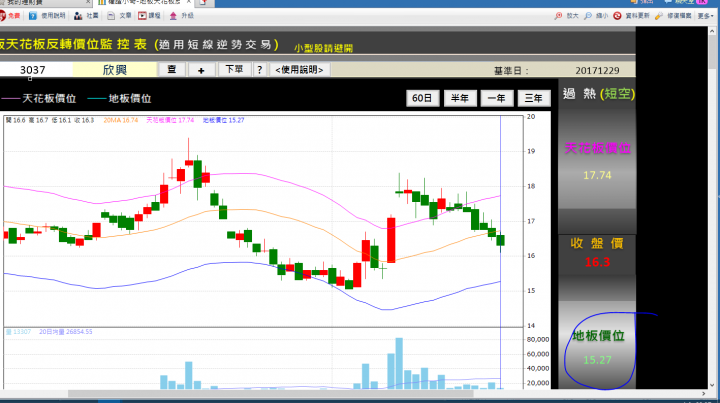Close the first browser tab
Image resolution: width=720 pixels, height=403 pixels.
tap(88, 2)
